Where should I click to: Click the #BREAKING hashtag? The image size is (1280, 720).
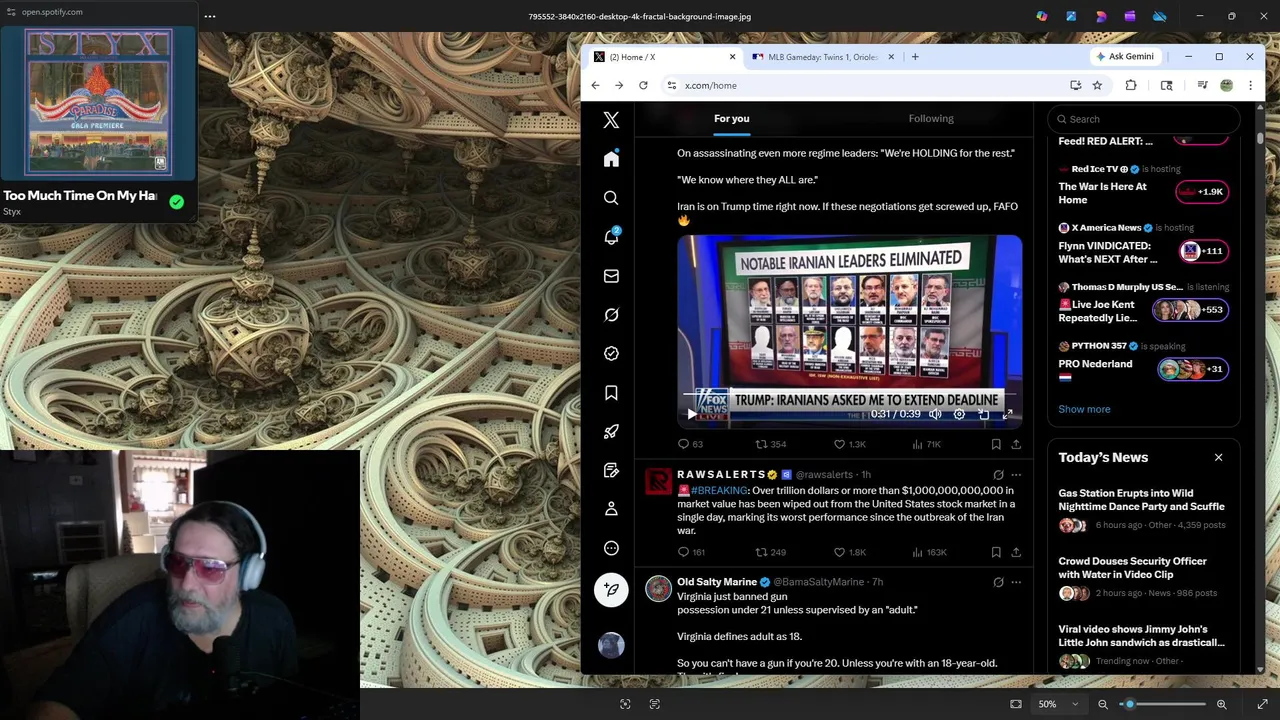[x=719, y=491]
